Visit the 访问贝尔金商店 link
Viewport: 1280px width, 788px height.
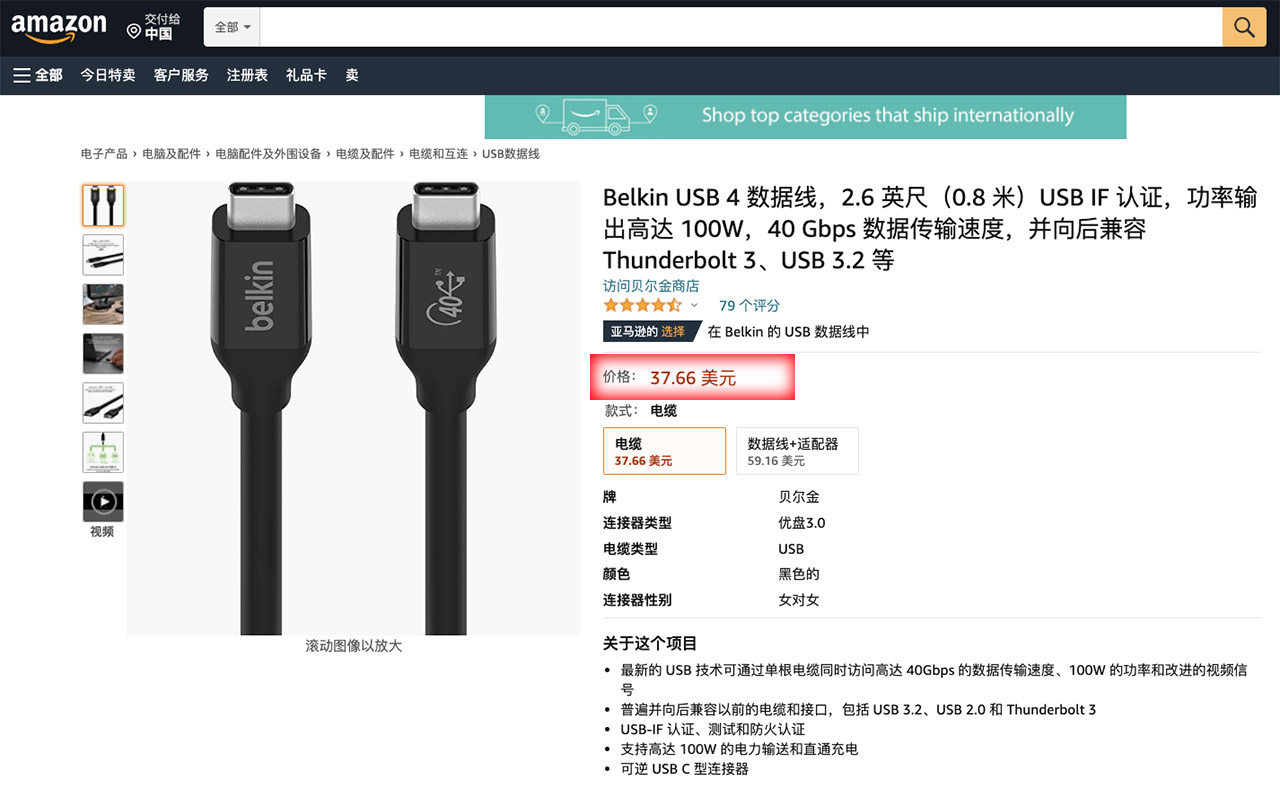click(651, 286)
